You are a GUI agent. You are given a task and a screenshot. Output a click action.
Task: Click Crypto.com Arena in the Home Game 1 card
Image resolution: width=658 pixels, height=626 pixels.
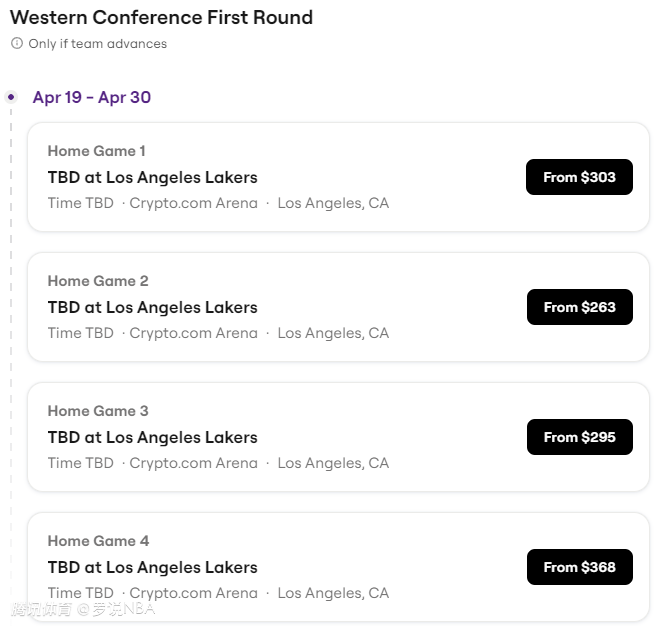(193, 203)
